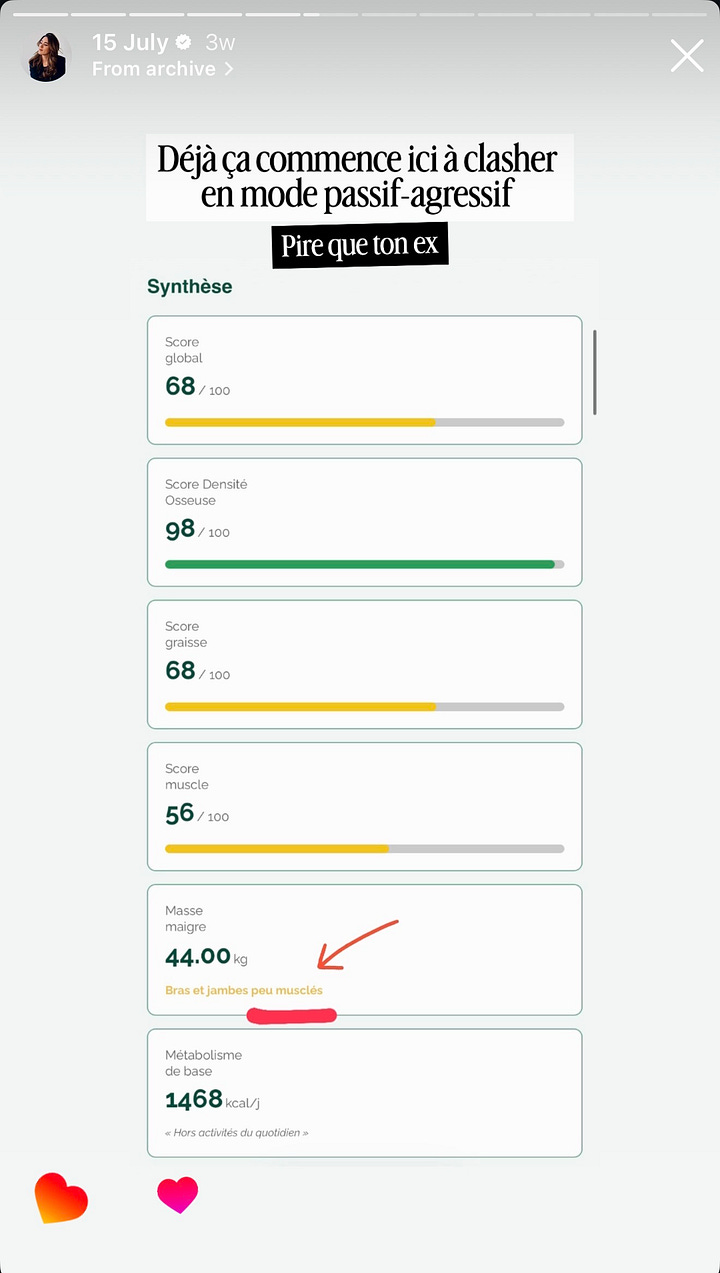Open the Masse maigre 44.00 kg card

(x=364, y=950)
